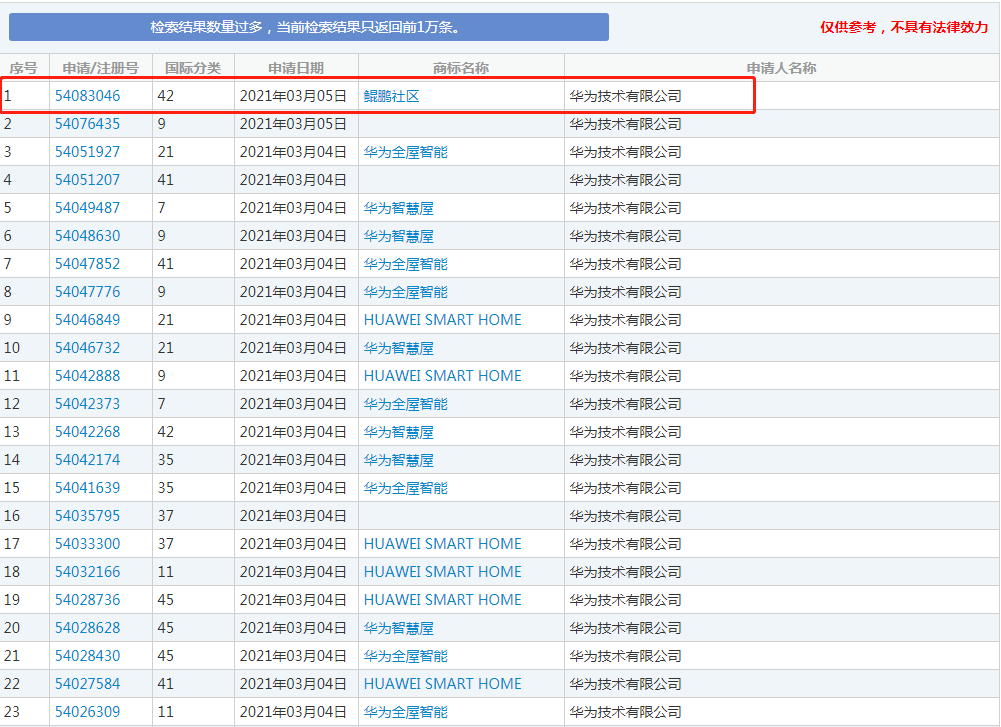Select date 2021年03月05日 in row 2

[293, 124]
